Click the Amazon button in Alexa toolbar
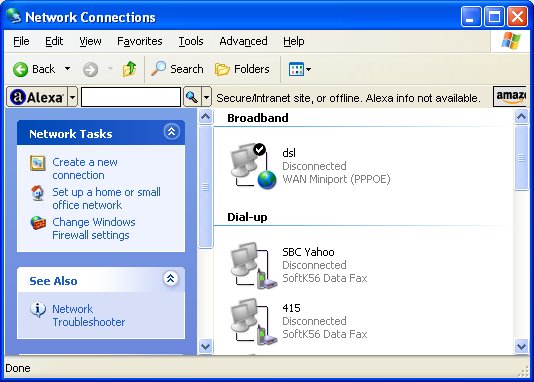This screenshot has height=382, width=534. point(509,96)
